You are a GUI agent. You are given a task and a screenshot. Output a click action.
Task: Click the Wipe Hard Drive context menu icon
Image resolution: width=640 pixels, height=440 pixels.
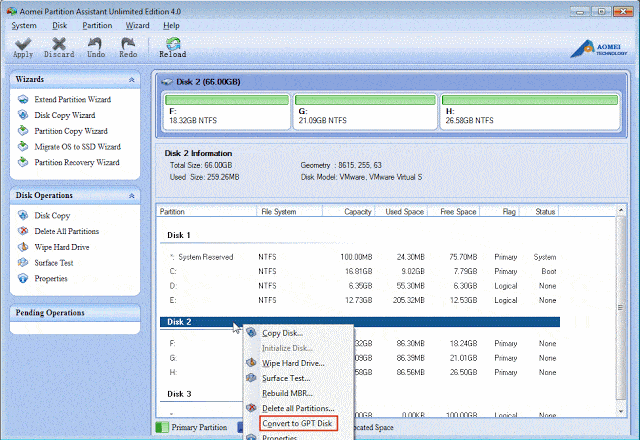tap(251, 362)
